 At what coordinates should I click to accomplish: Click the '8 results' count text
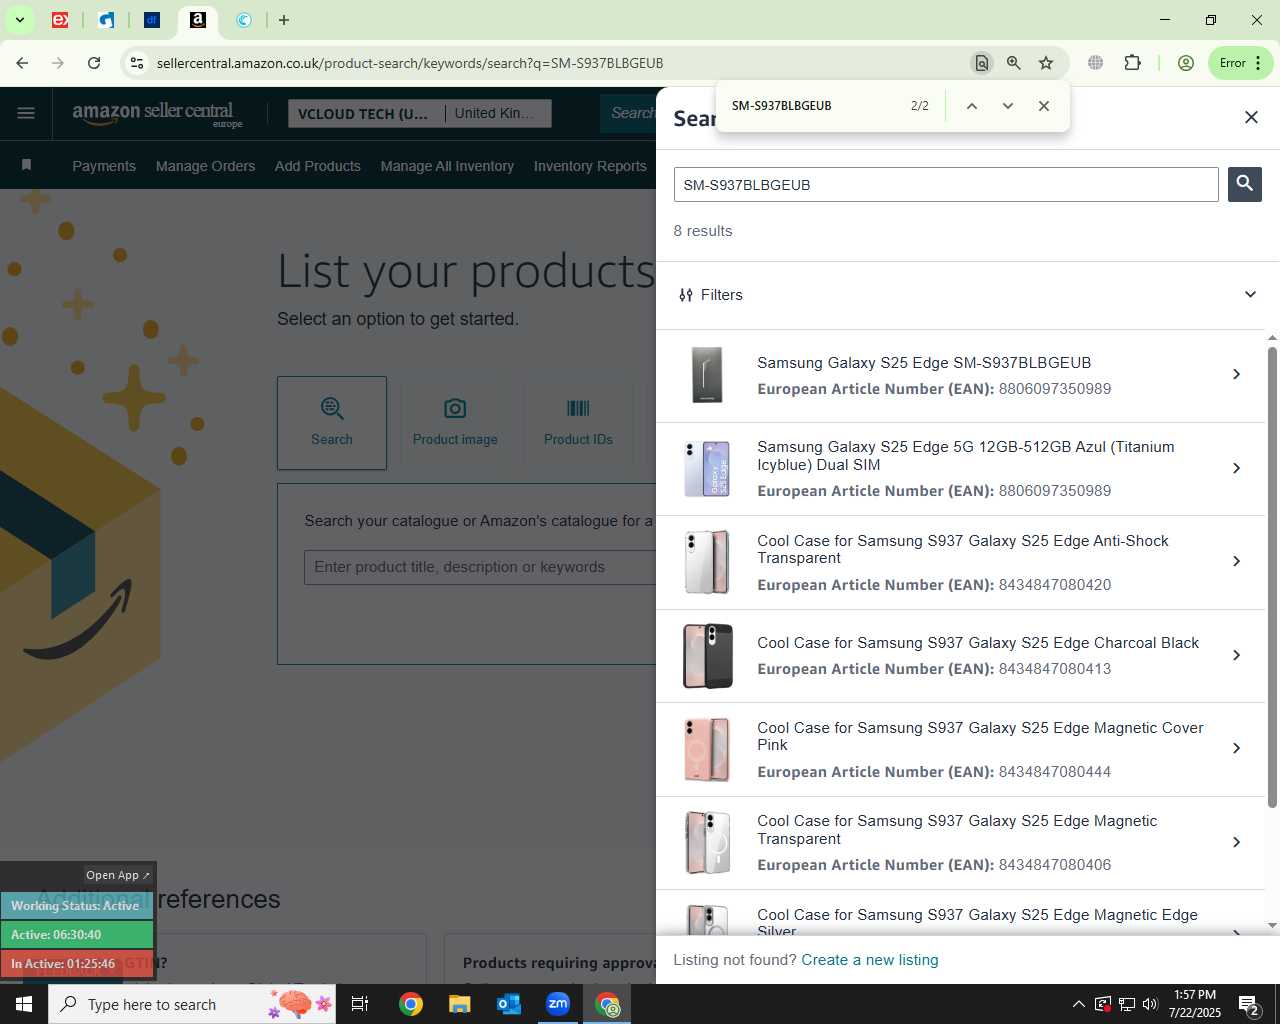tap(703, 231)
